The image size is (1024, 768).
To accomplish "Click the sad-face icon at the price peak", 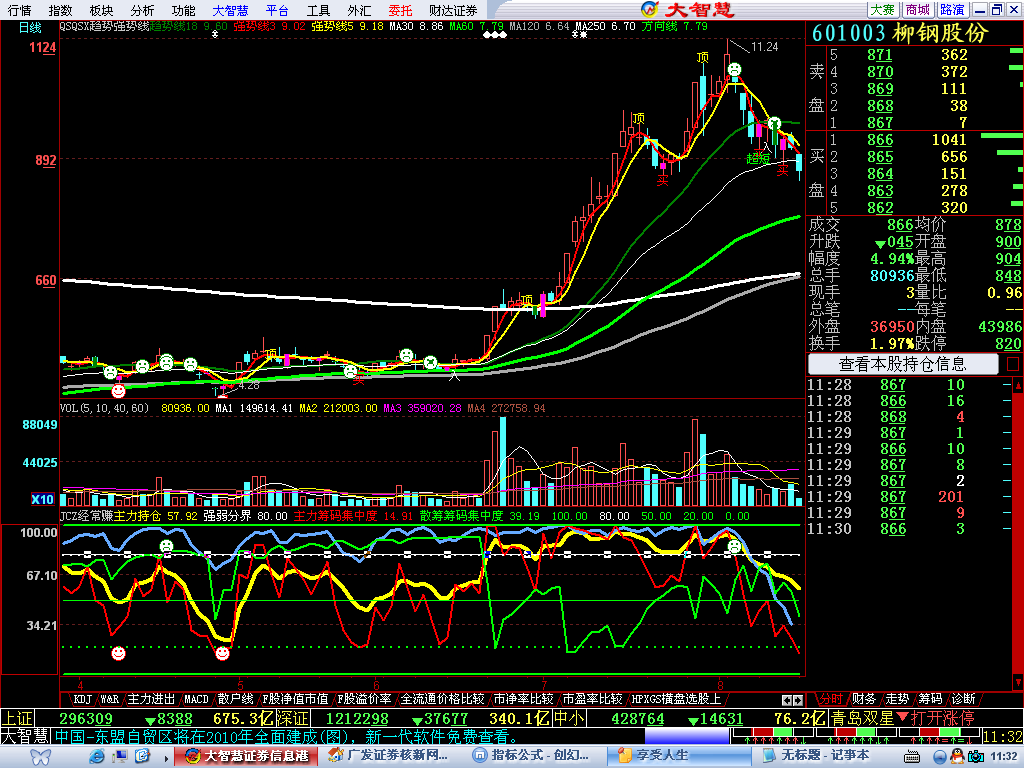I will point(735,69).
